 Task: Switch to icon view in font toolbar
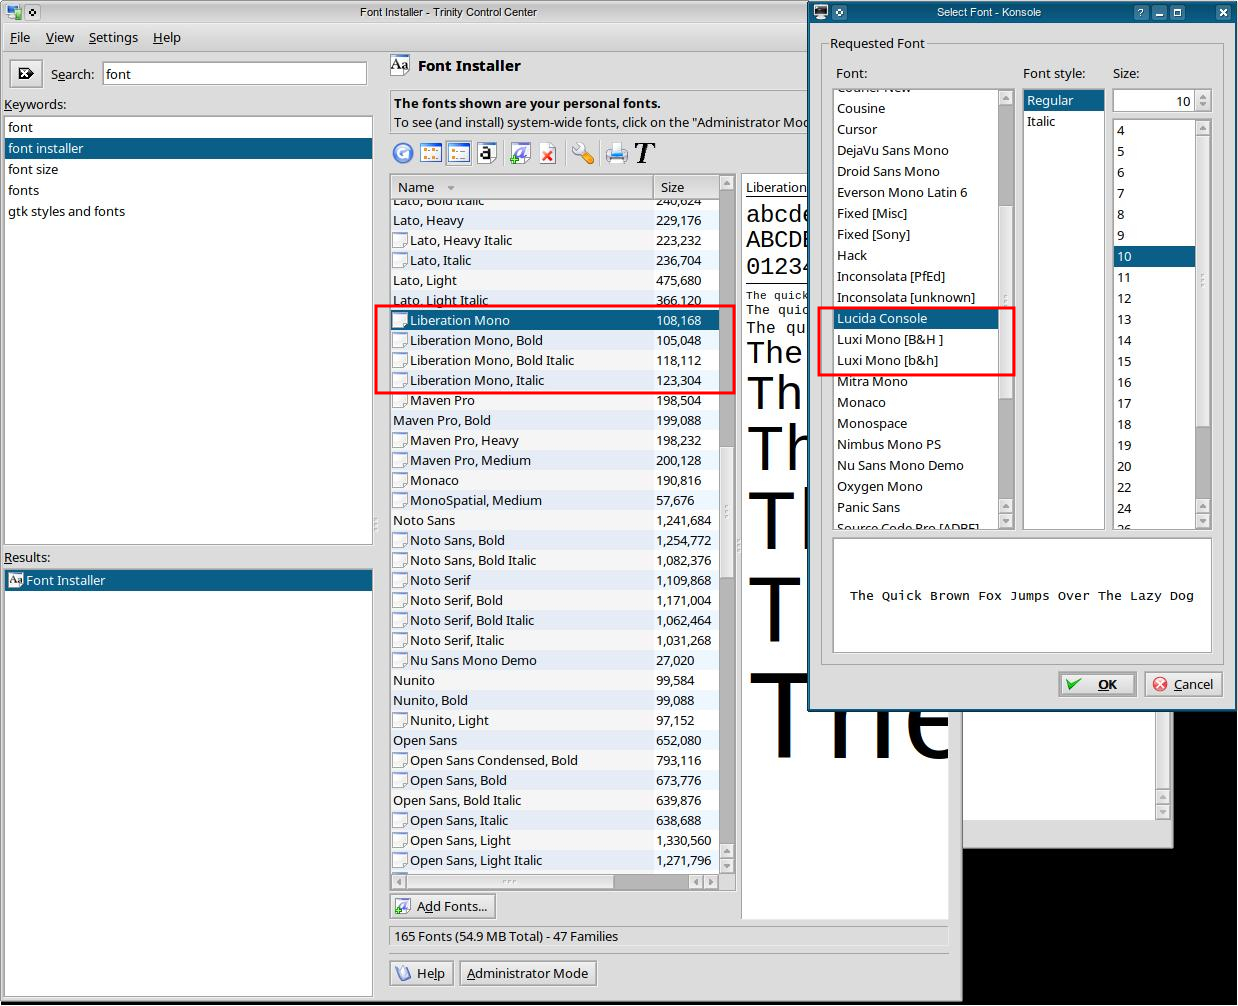pos(431,153)
